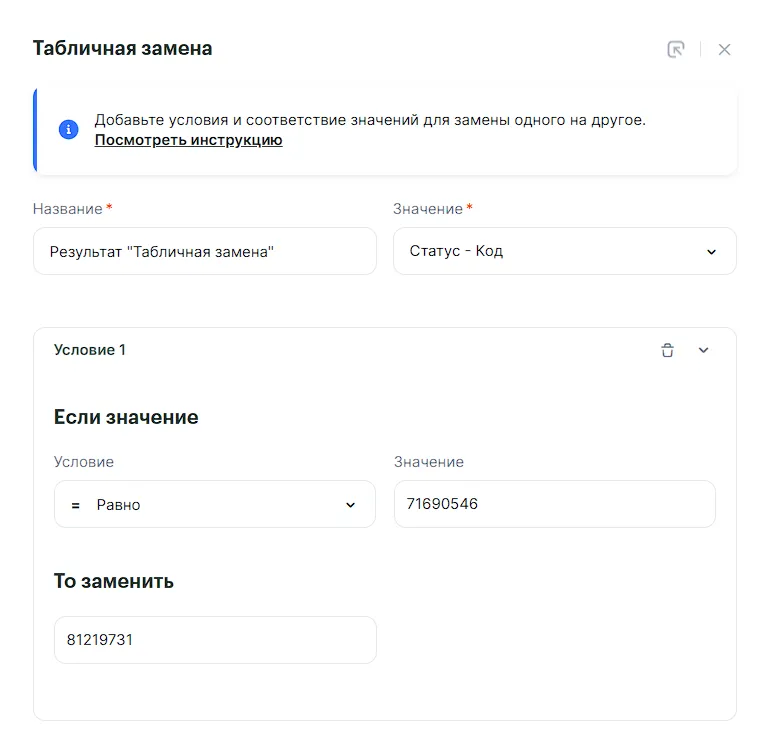The image size is (767, 737).
Task: Close the Табличная замена dialog
Action: point(725,49)
